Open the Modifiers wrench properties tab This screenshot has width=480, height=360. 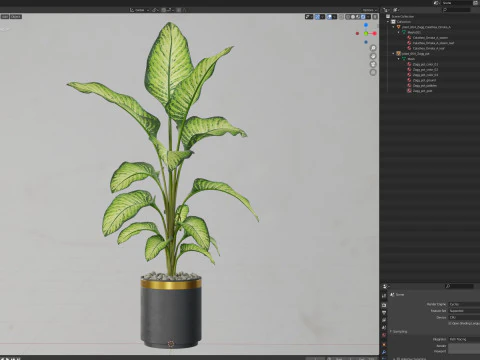[384, 352]
